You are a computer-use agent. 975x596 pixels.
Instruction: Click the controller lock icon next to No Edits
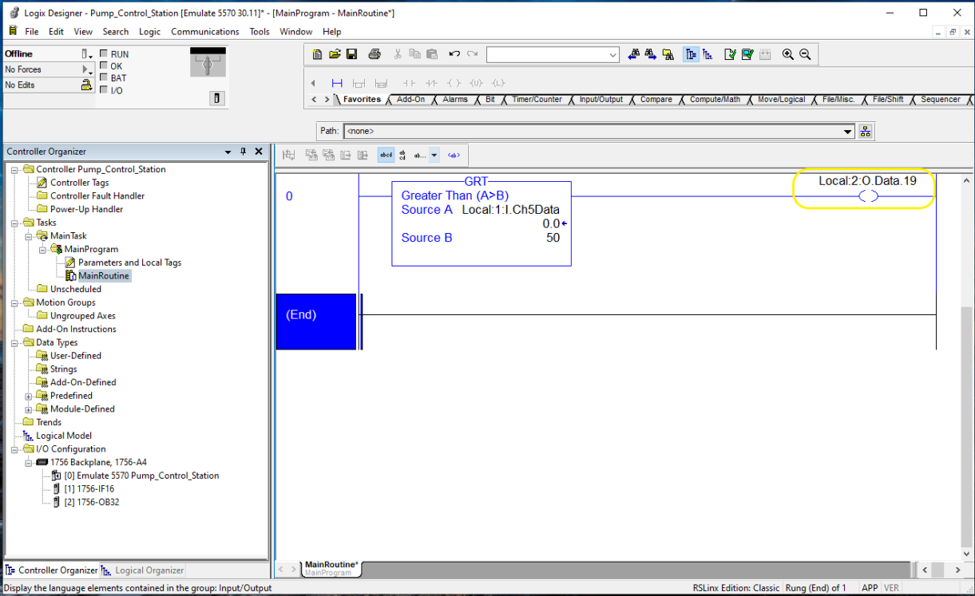[86, 85]
